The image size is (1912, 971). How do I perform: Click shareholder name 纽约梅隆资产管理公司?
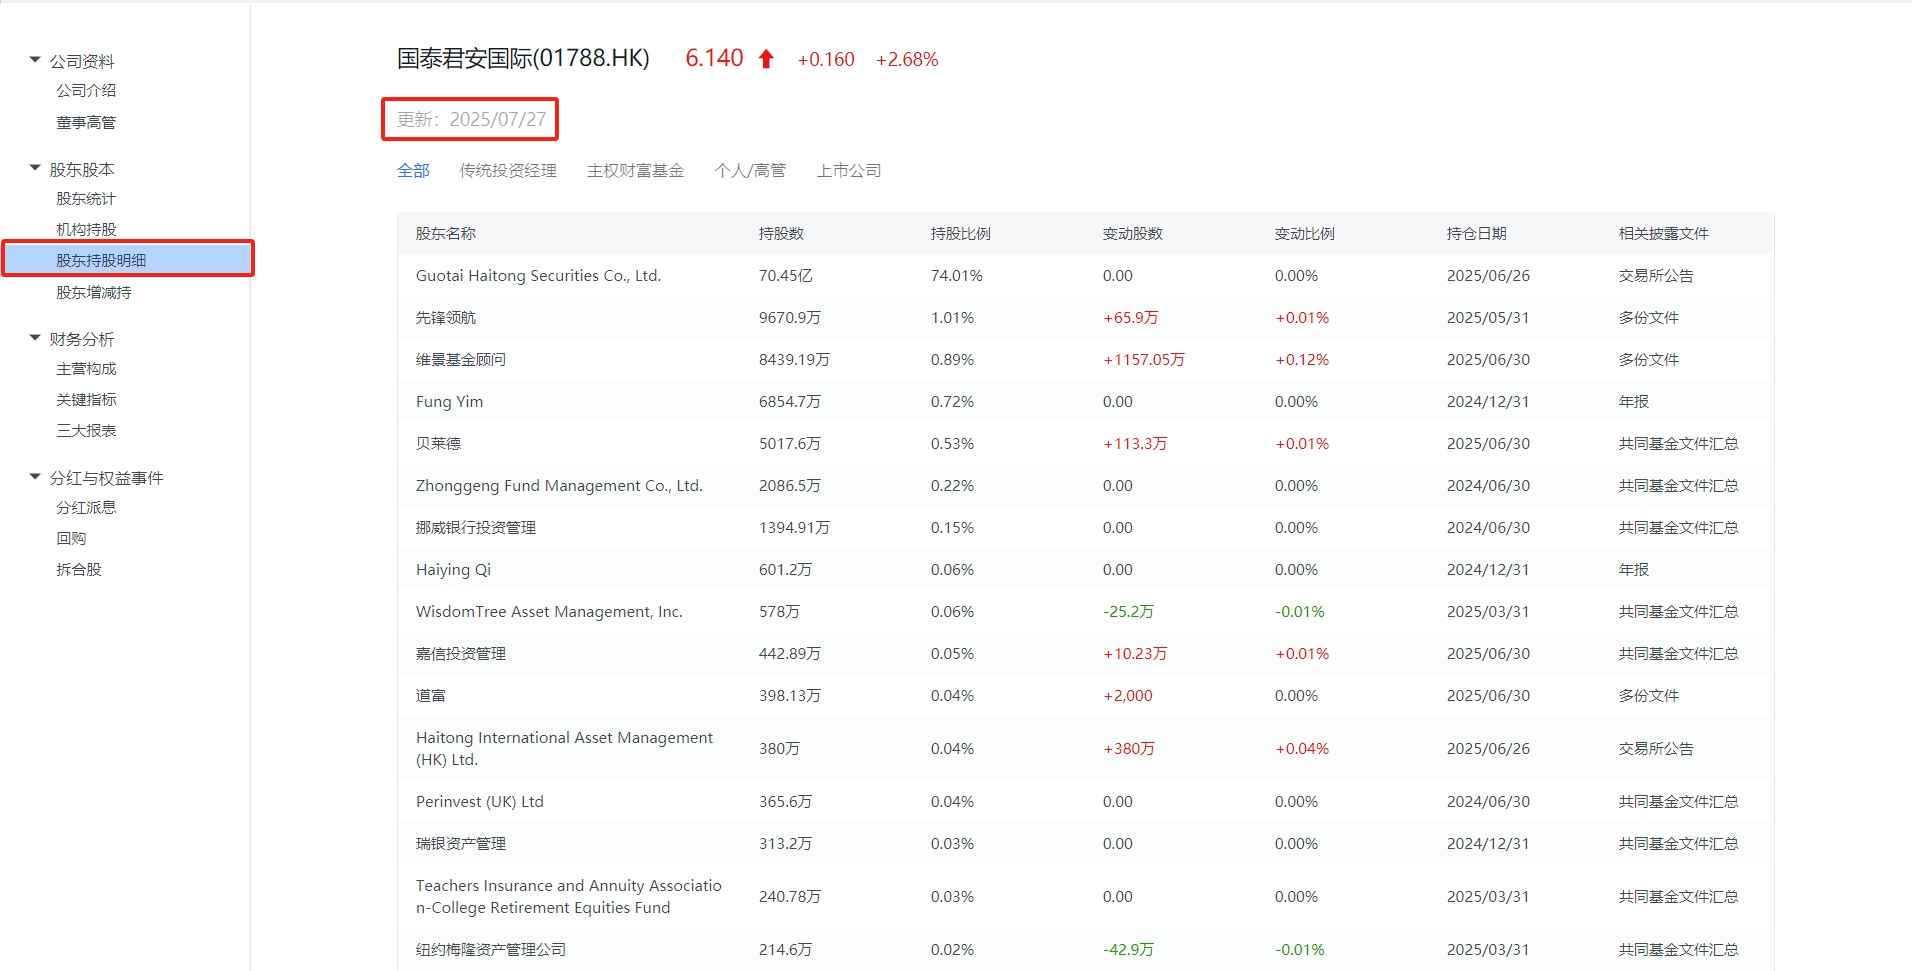tap(491, 949)
